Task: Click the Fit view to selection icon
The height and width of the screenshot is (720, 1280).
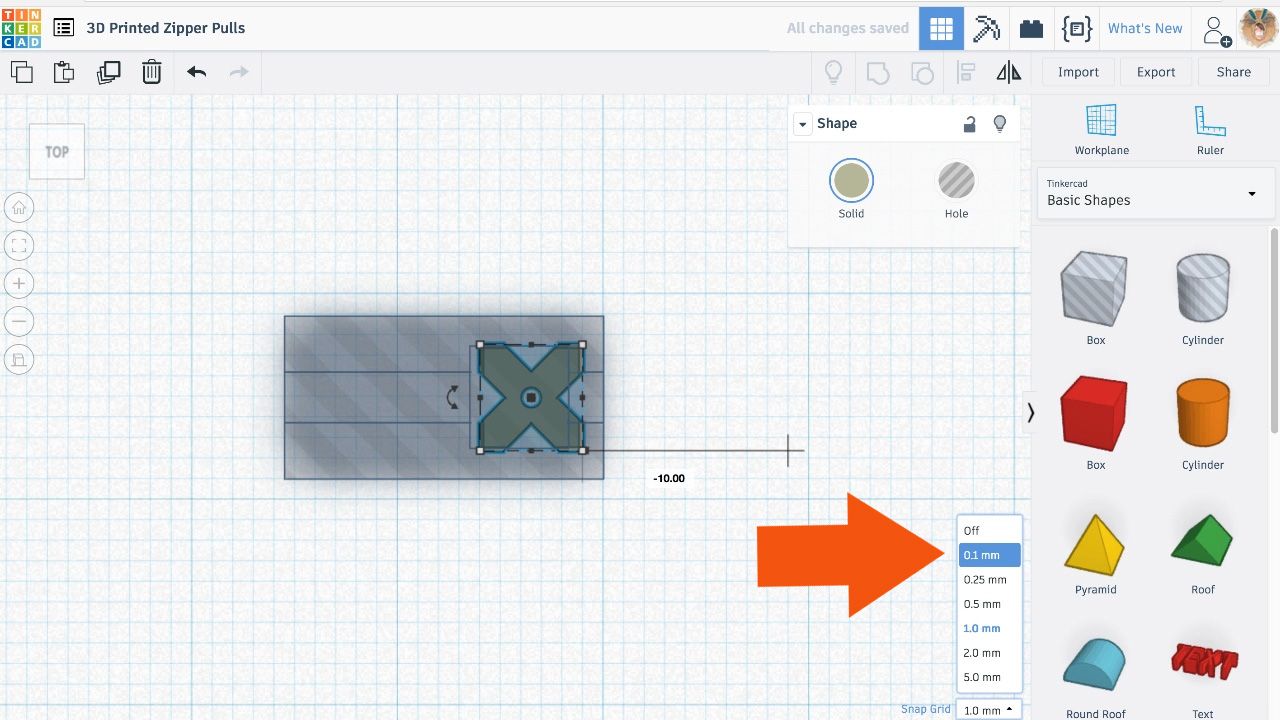Action: [19, 245]
